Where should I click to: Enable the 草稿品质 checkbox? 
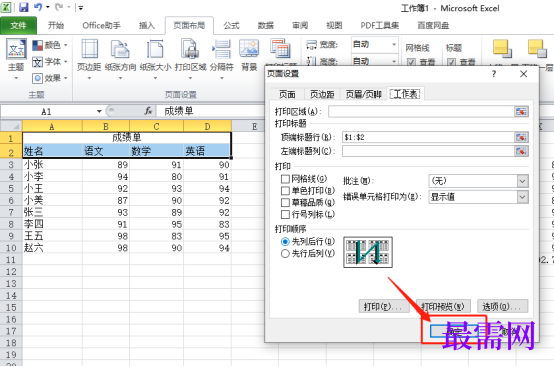tap(285, 202)
